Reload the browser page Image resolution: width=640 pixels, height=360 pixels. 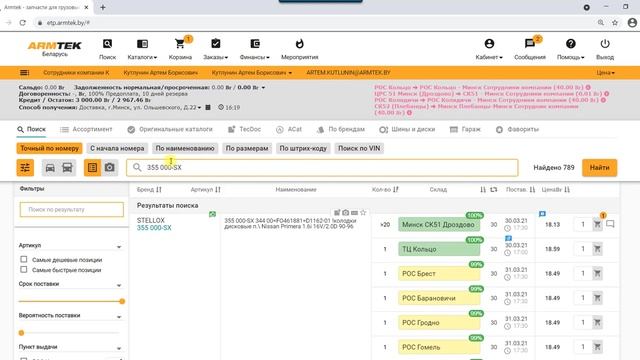click(22, 23)
